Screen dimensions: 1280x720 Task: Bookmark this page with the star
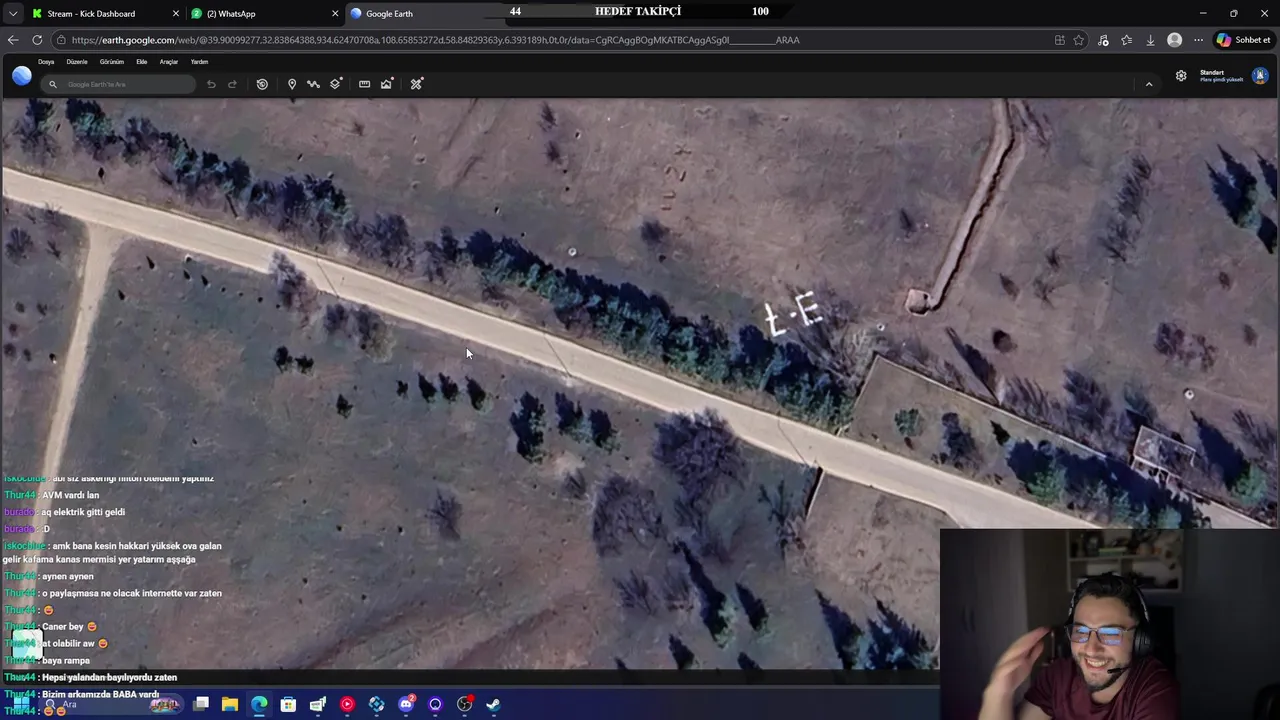(1079, 40)
